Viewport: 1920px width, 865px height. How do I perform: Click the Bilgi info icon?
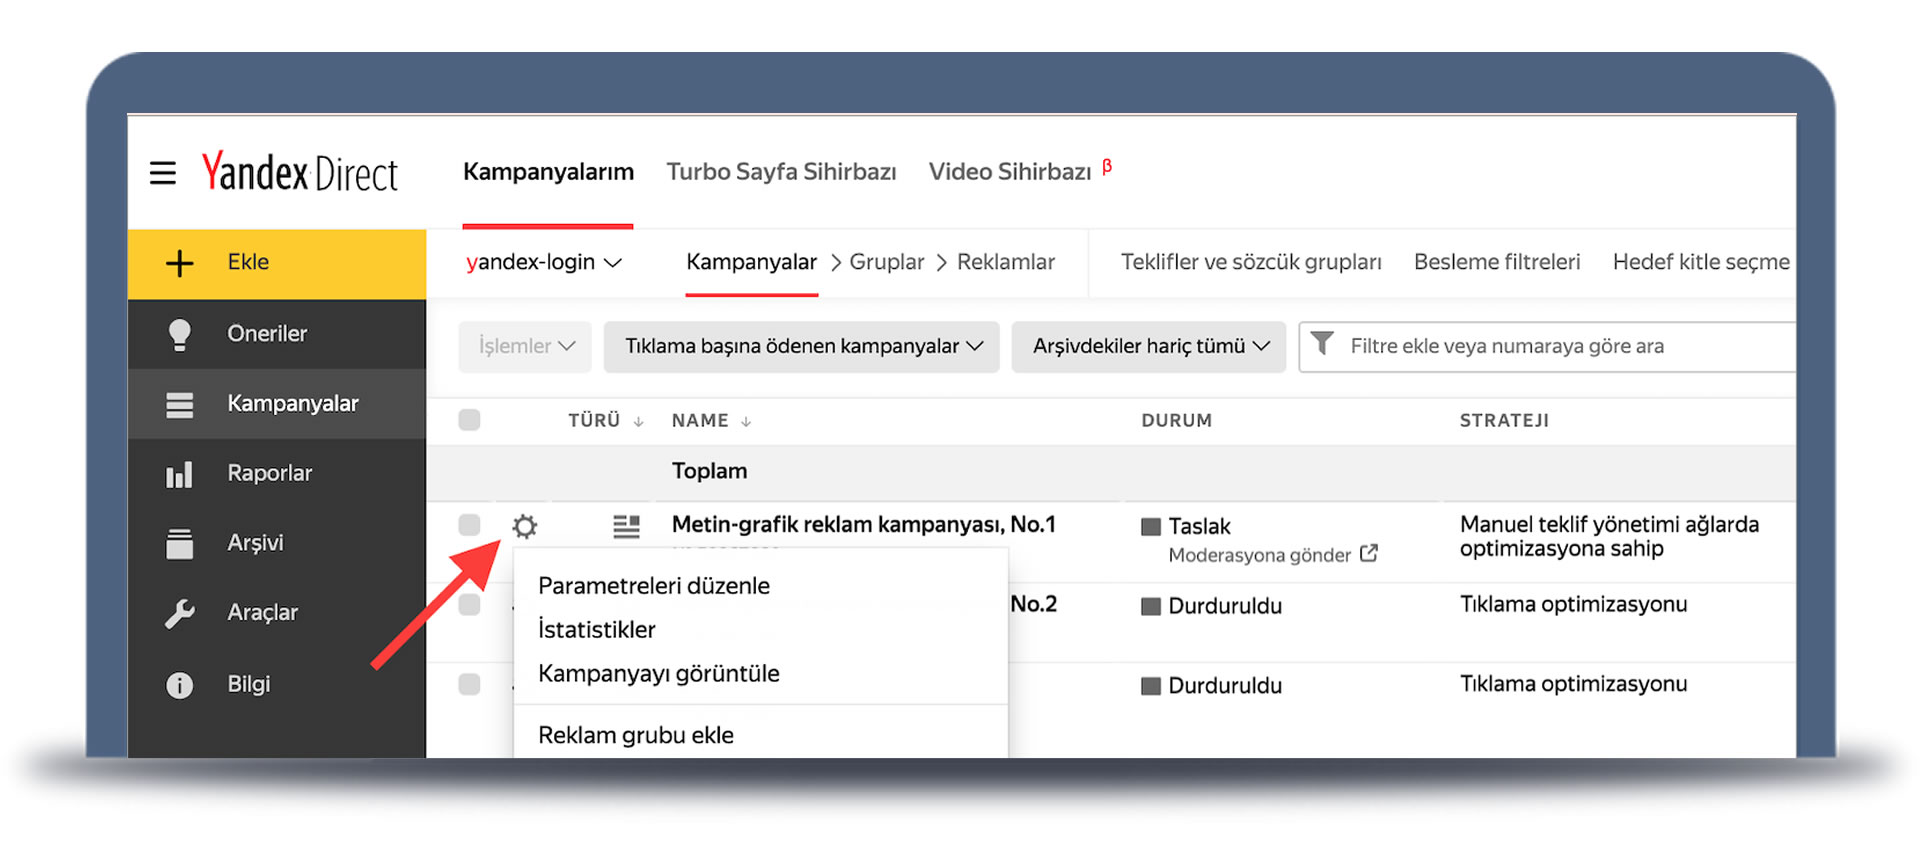[x=180, y=685]
